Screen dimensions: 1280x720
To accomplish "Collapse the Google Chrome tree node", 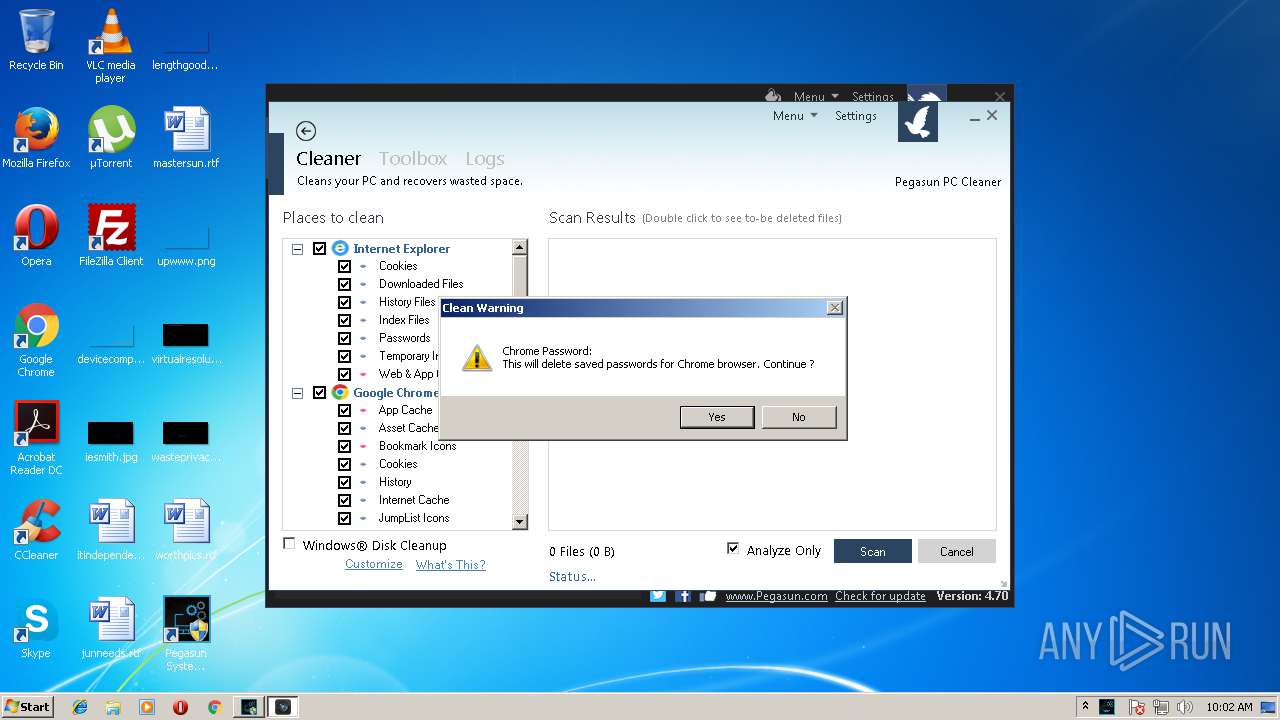I will [x=297, y=393].
